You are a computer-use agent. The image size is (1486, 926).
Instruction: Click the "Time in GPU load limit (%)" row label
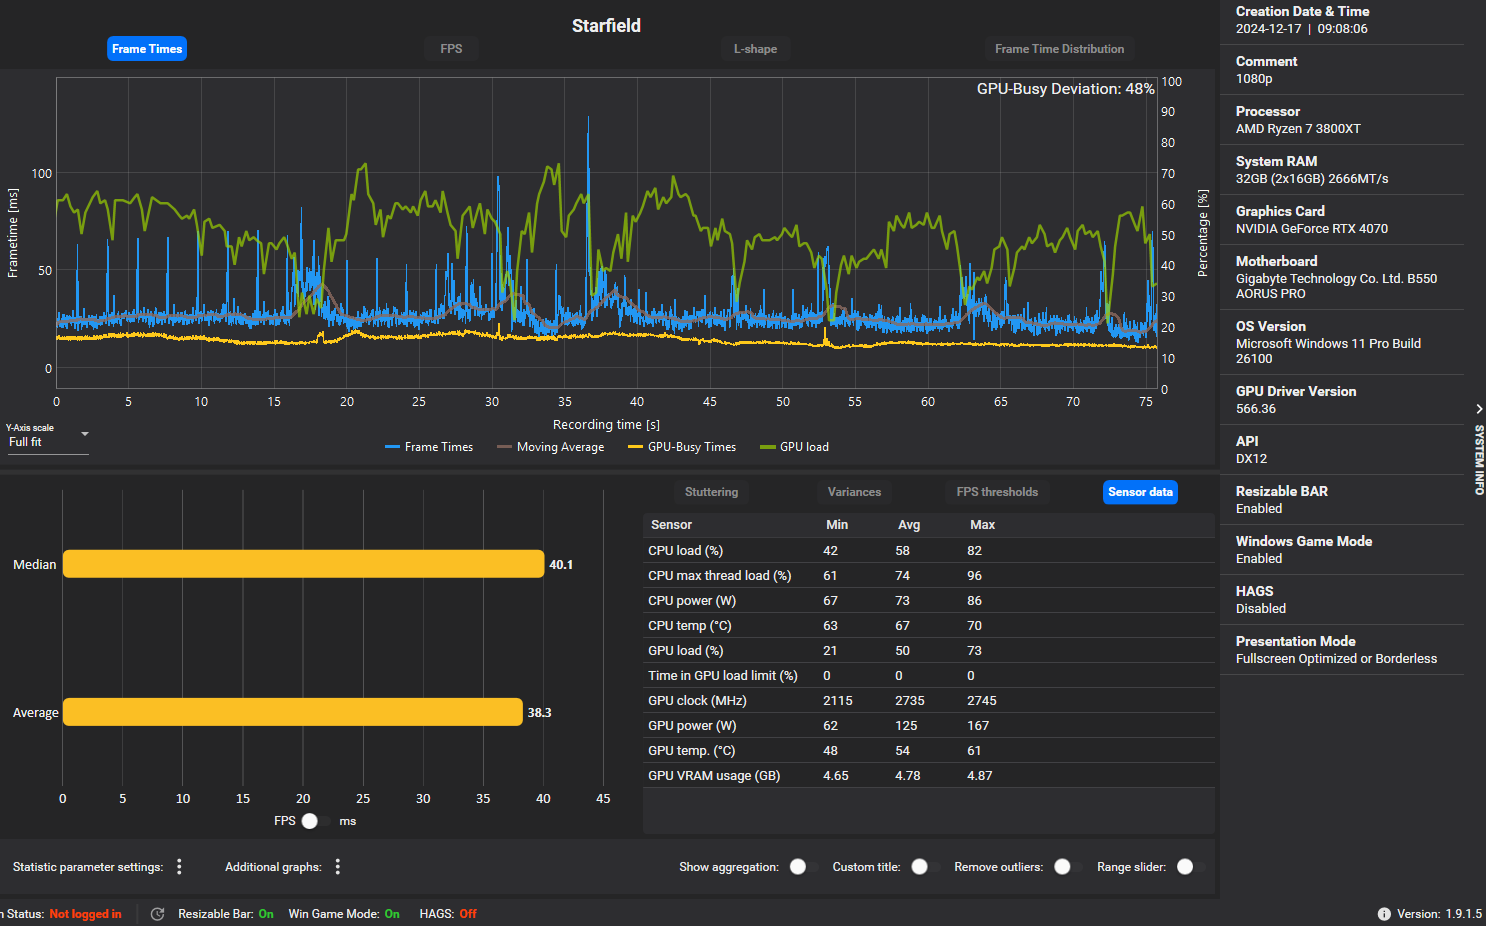[723, 676]
